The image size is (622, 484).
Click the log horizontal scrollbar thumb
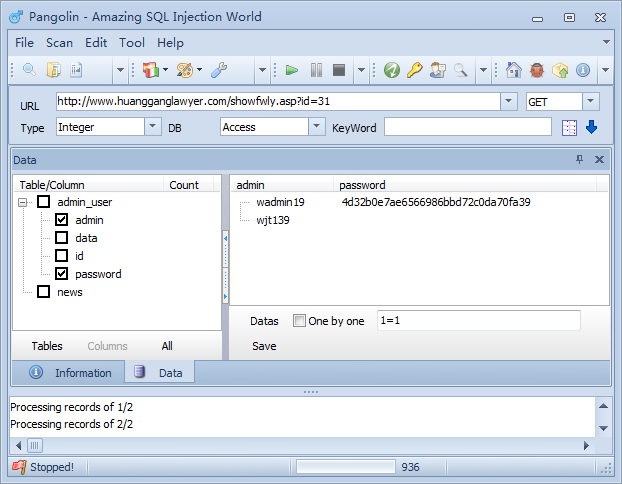point(35,446)
